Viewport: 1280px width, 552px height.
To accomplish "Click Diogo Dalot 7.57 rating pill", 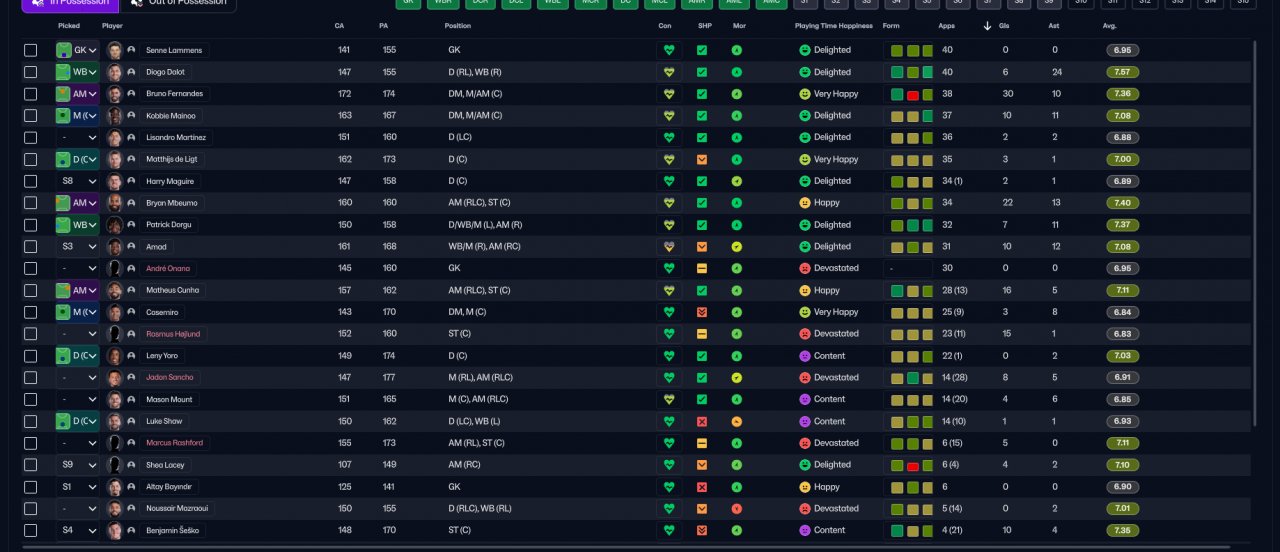I will click(1122, 72).
